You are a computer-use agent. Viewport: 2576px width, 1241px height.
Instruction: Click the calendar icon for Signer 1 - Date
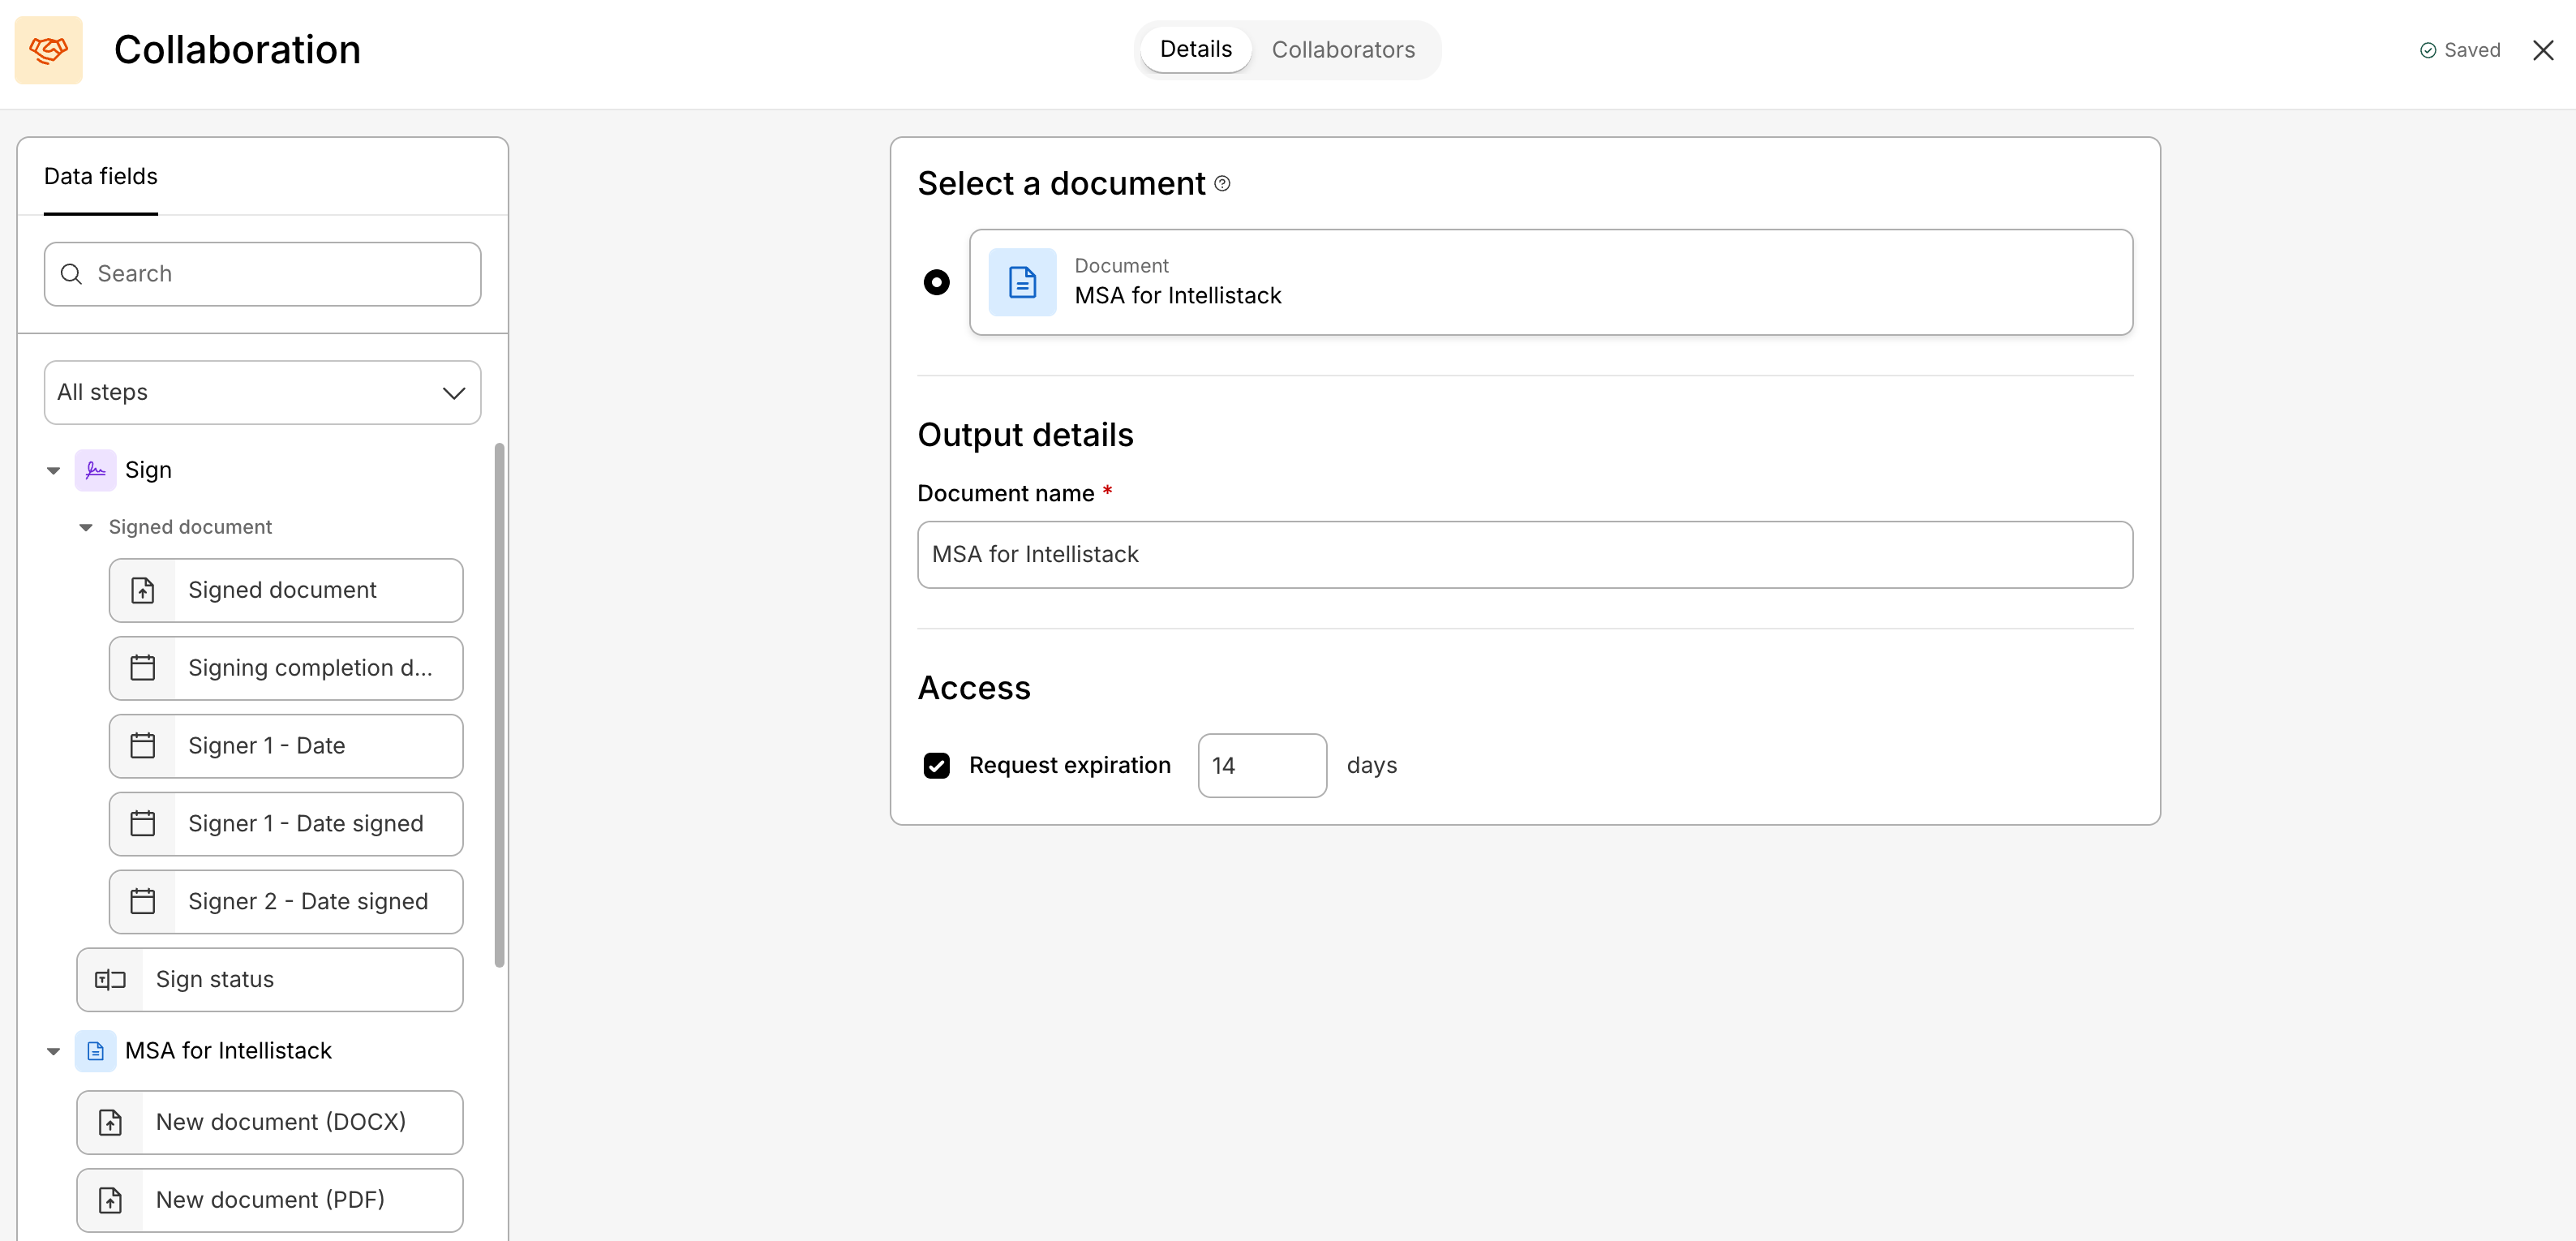point(143,746)
